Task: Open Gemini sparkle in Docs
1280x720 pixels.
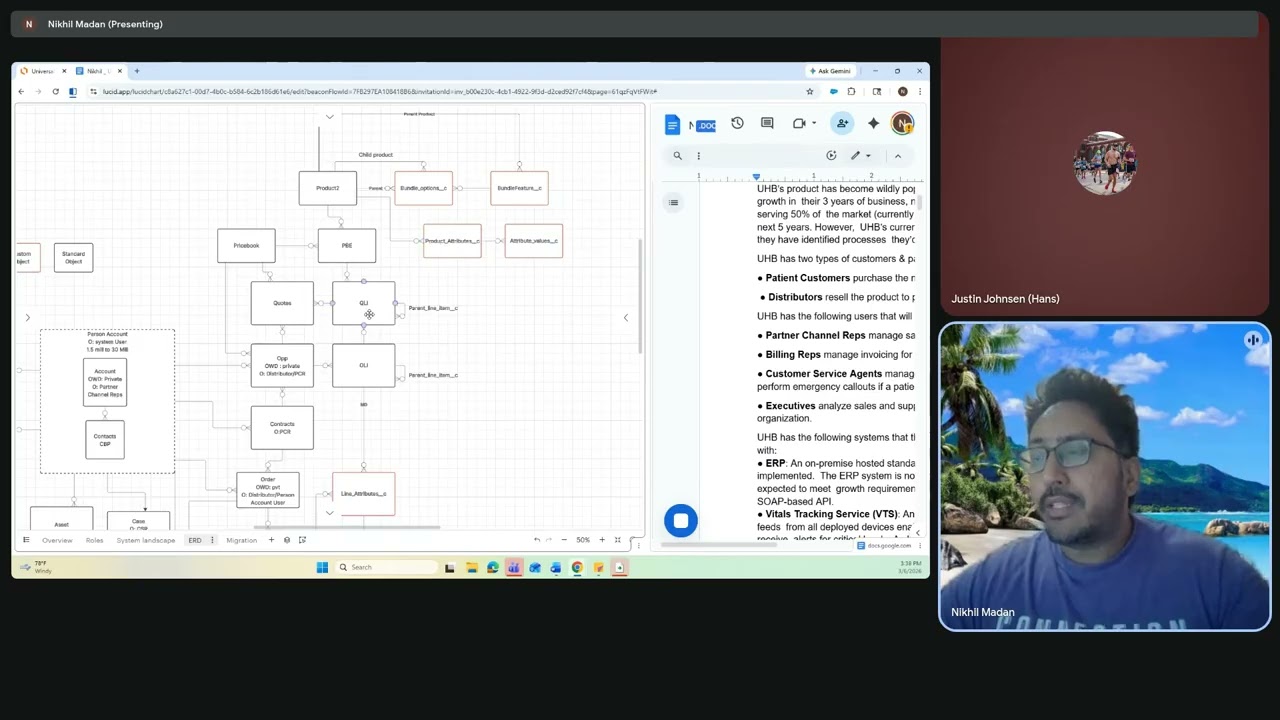Action: click(873, 123)
